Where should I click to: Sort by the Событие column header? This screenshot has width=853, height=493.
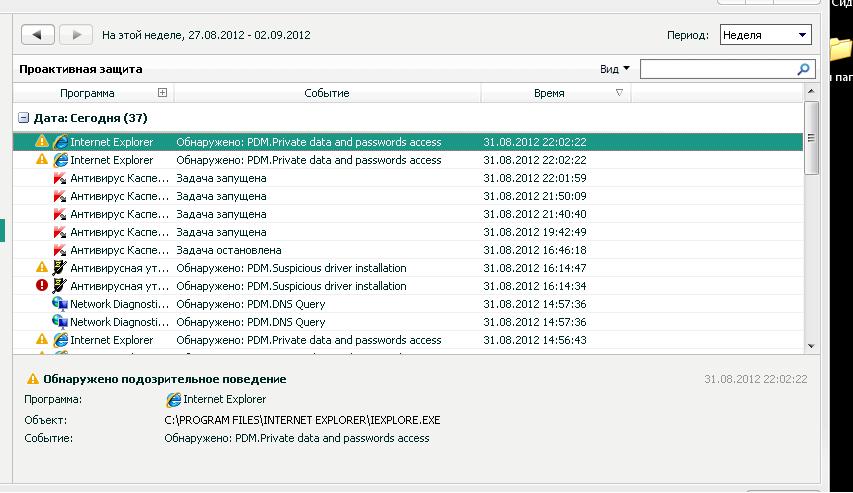pyautogui.click(x=326, y=93)
